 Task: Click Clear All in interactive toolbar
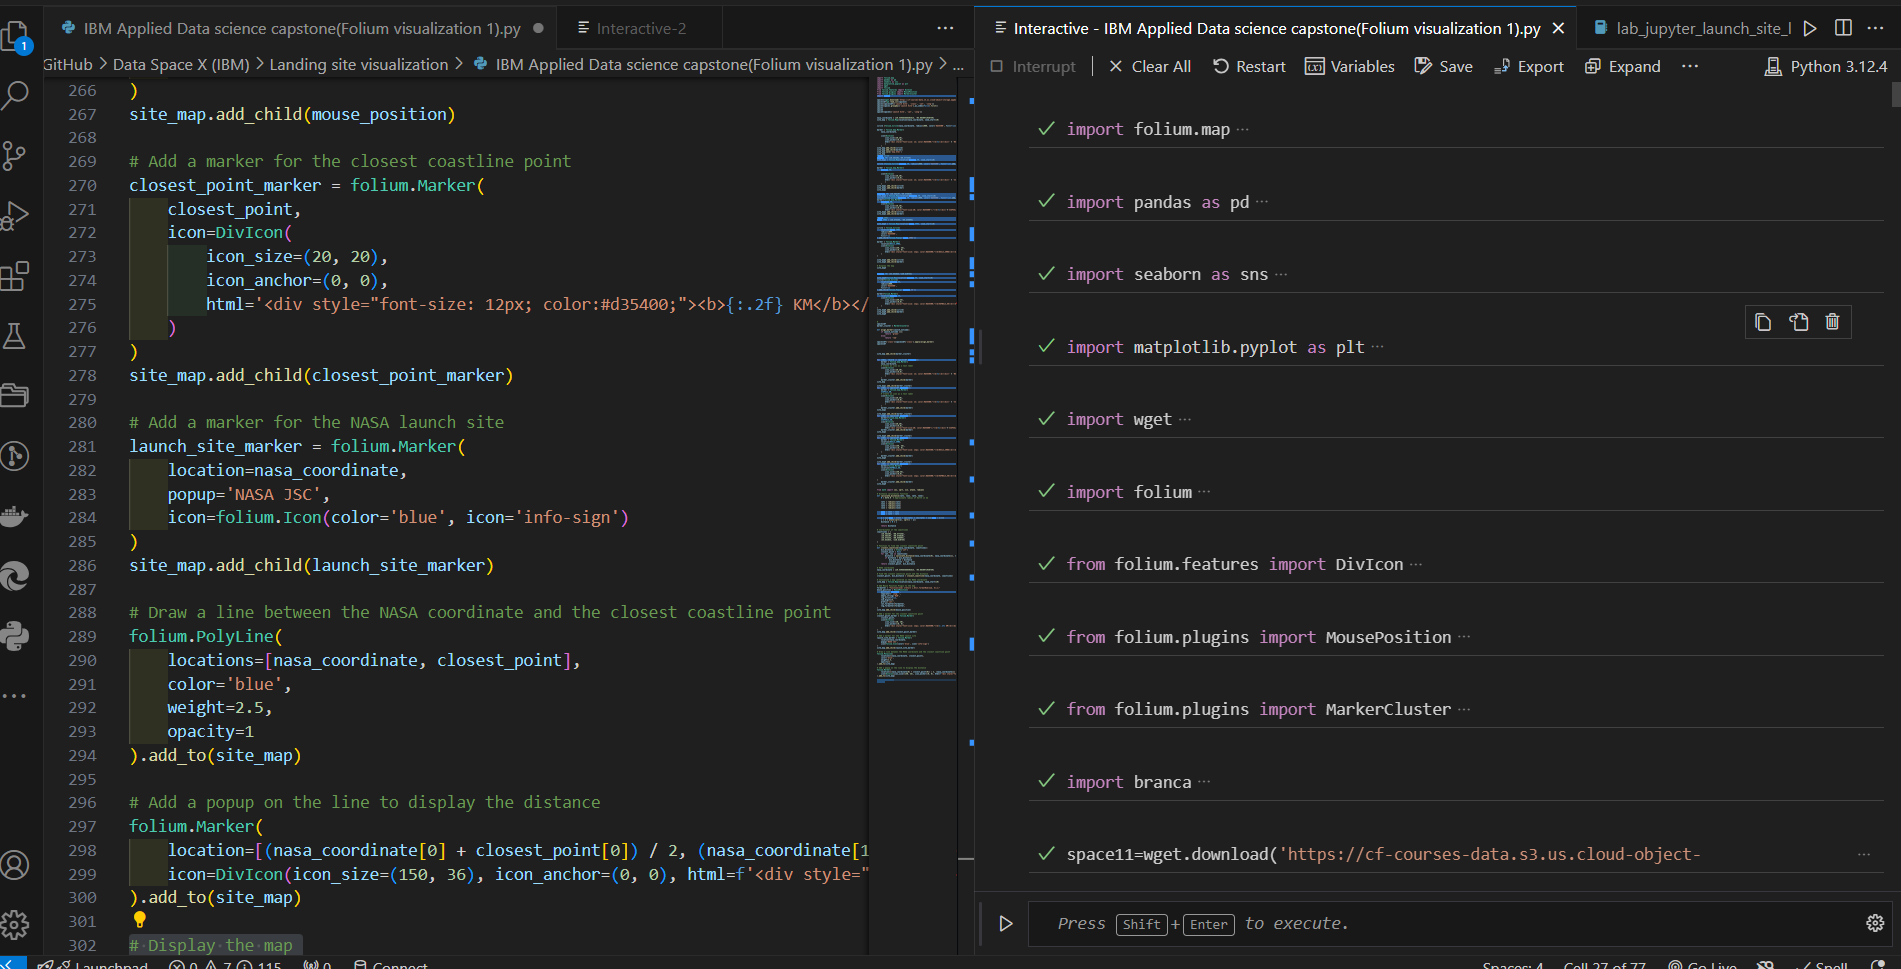tap(1150, 67)
